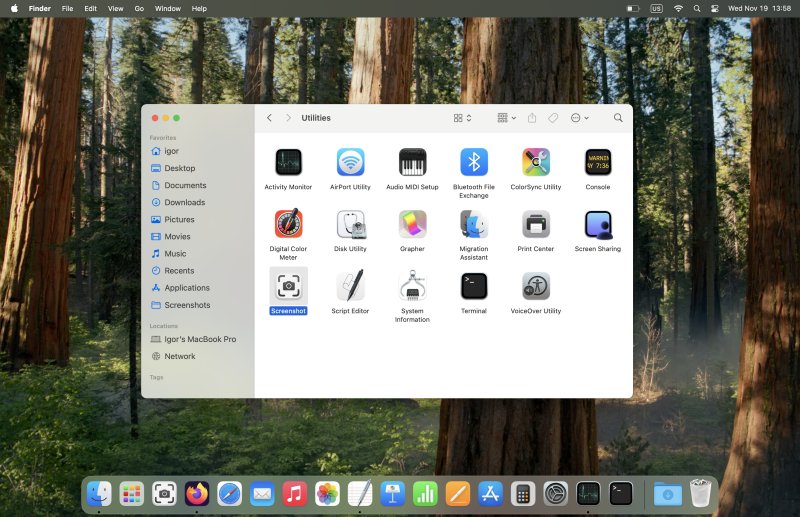Open the icon view switcher dropdown
Screen dimensions: 800x517
coord(462,118)
